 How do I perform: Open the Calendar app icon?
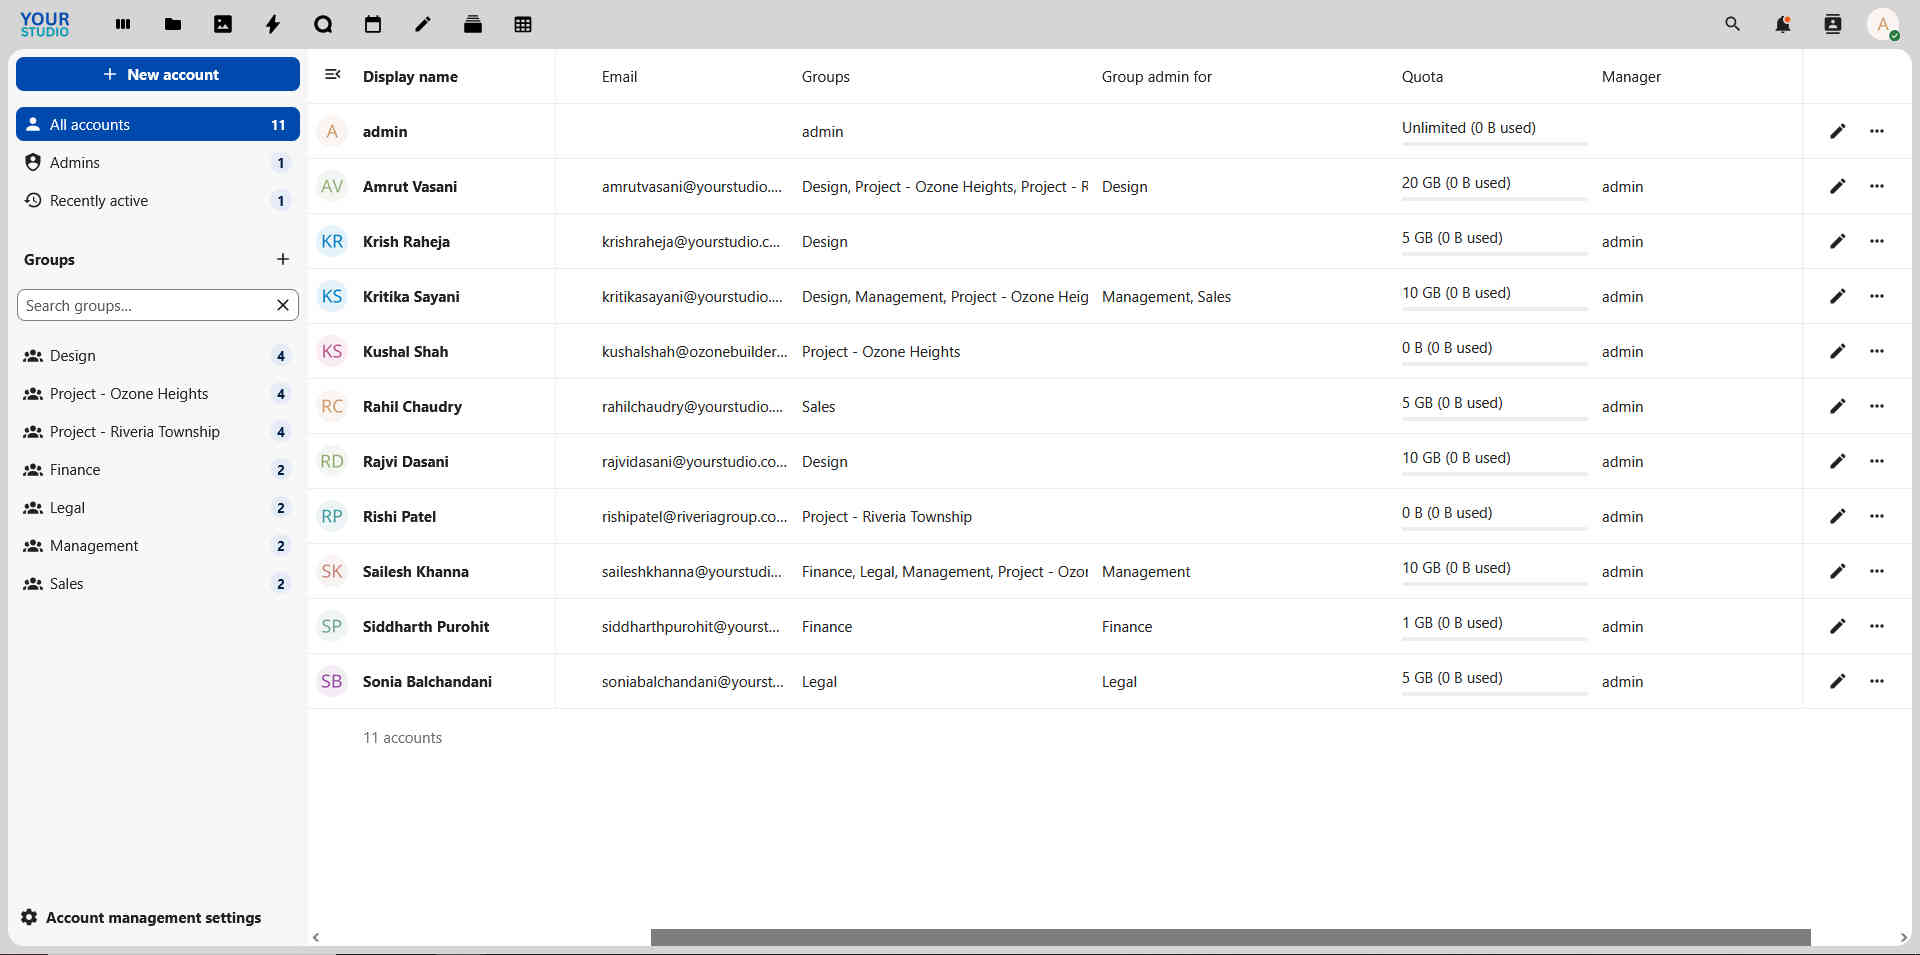pyautogui.click(x=373, y=24)
